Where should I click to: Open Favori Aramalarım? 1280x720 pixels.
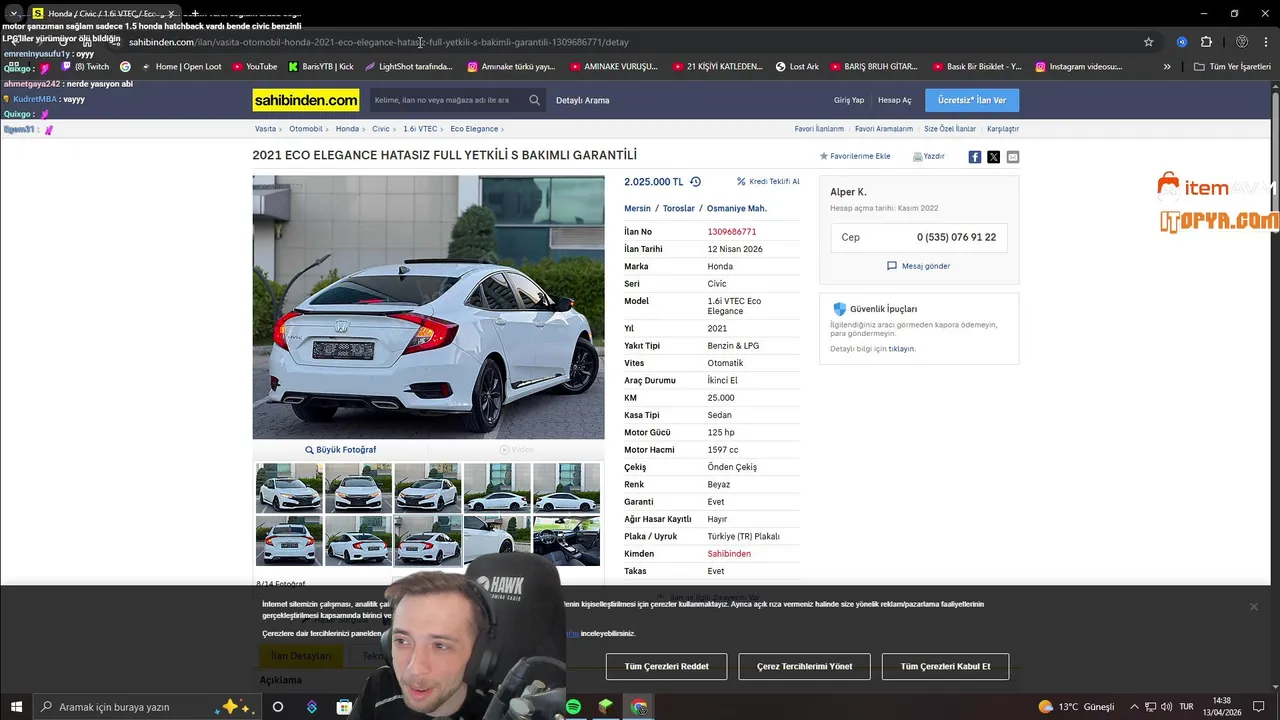coord(884,129)
